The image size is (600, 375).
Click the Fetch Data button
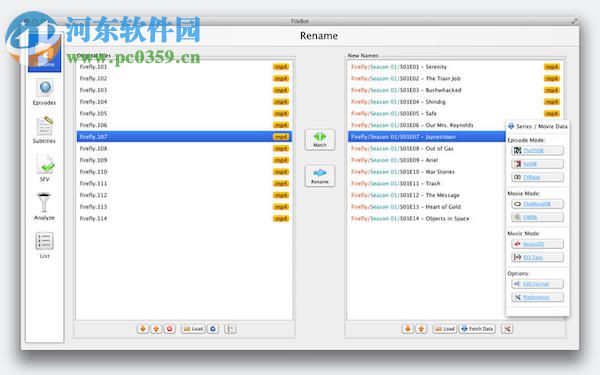[477, 329]
